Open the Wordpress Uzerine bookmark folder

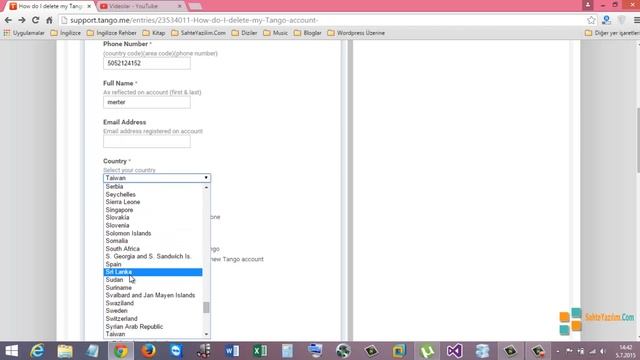(356, 33)
